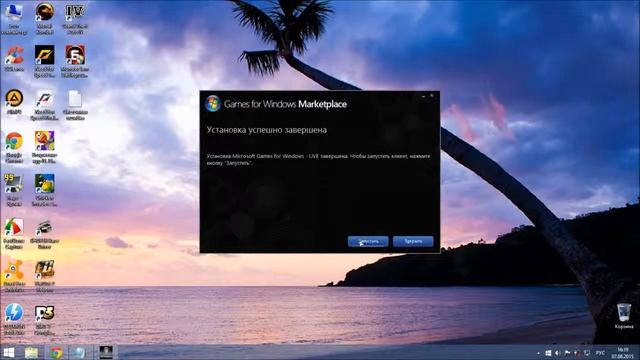The width and height of the screenshot is (640, 360).
Task: Close the Games for Windows Marketplace dialog
Action: click(x=432, y=96)
